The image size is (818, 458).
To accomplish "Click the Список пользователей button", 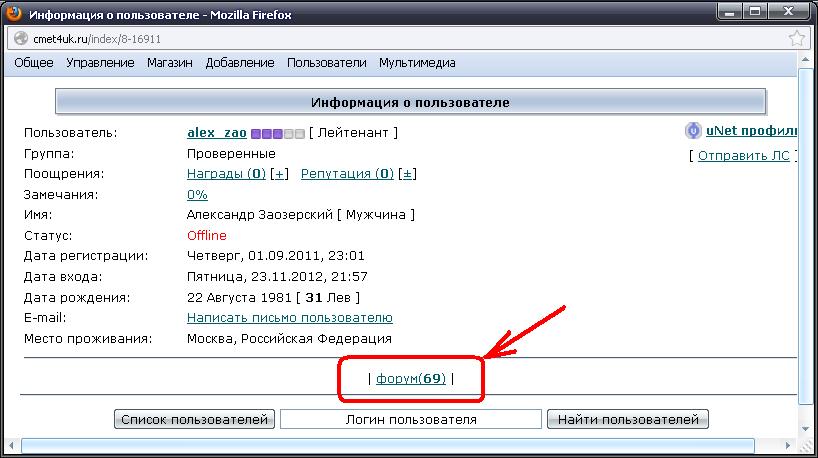I will click(195, 419).
